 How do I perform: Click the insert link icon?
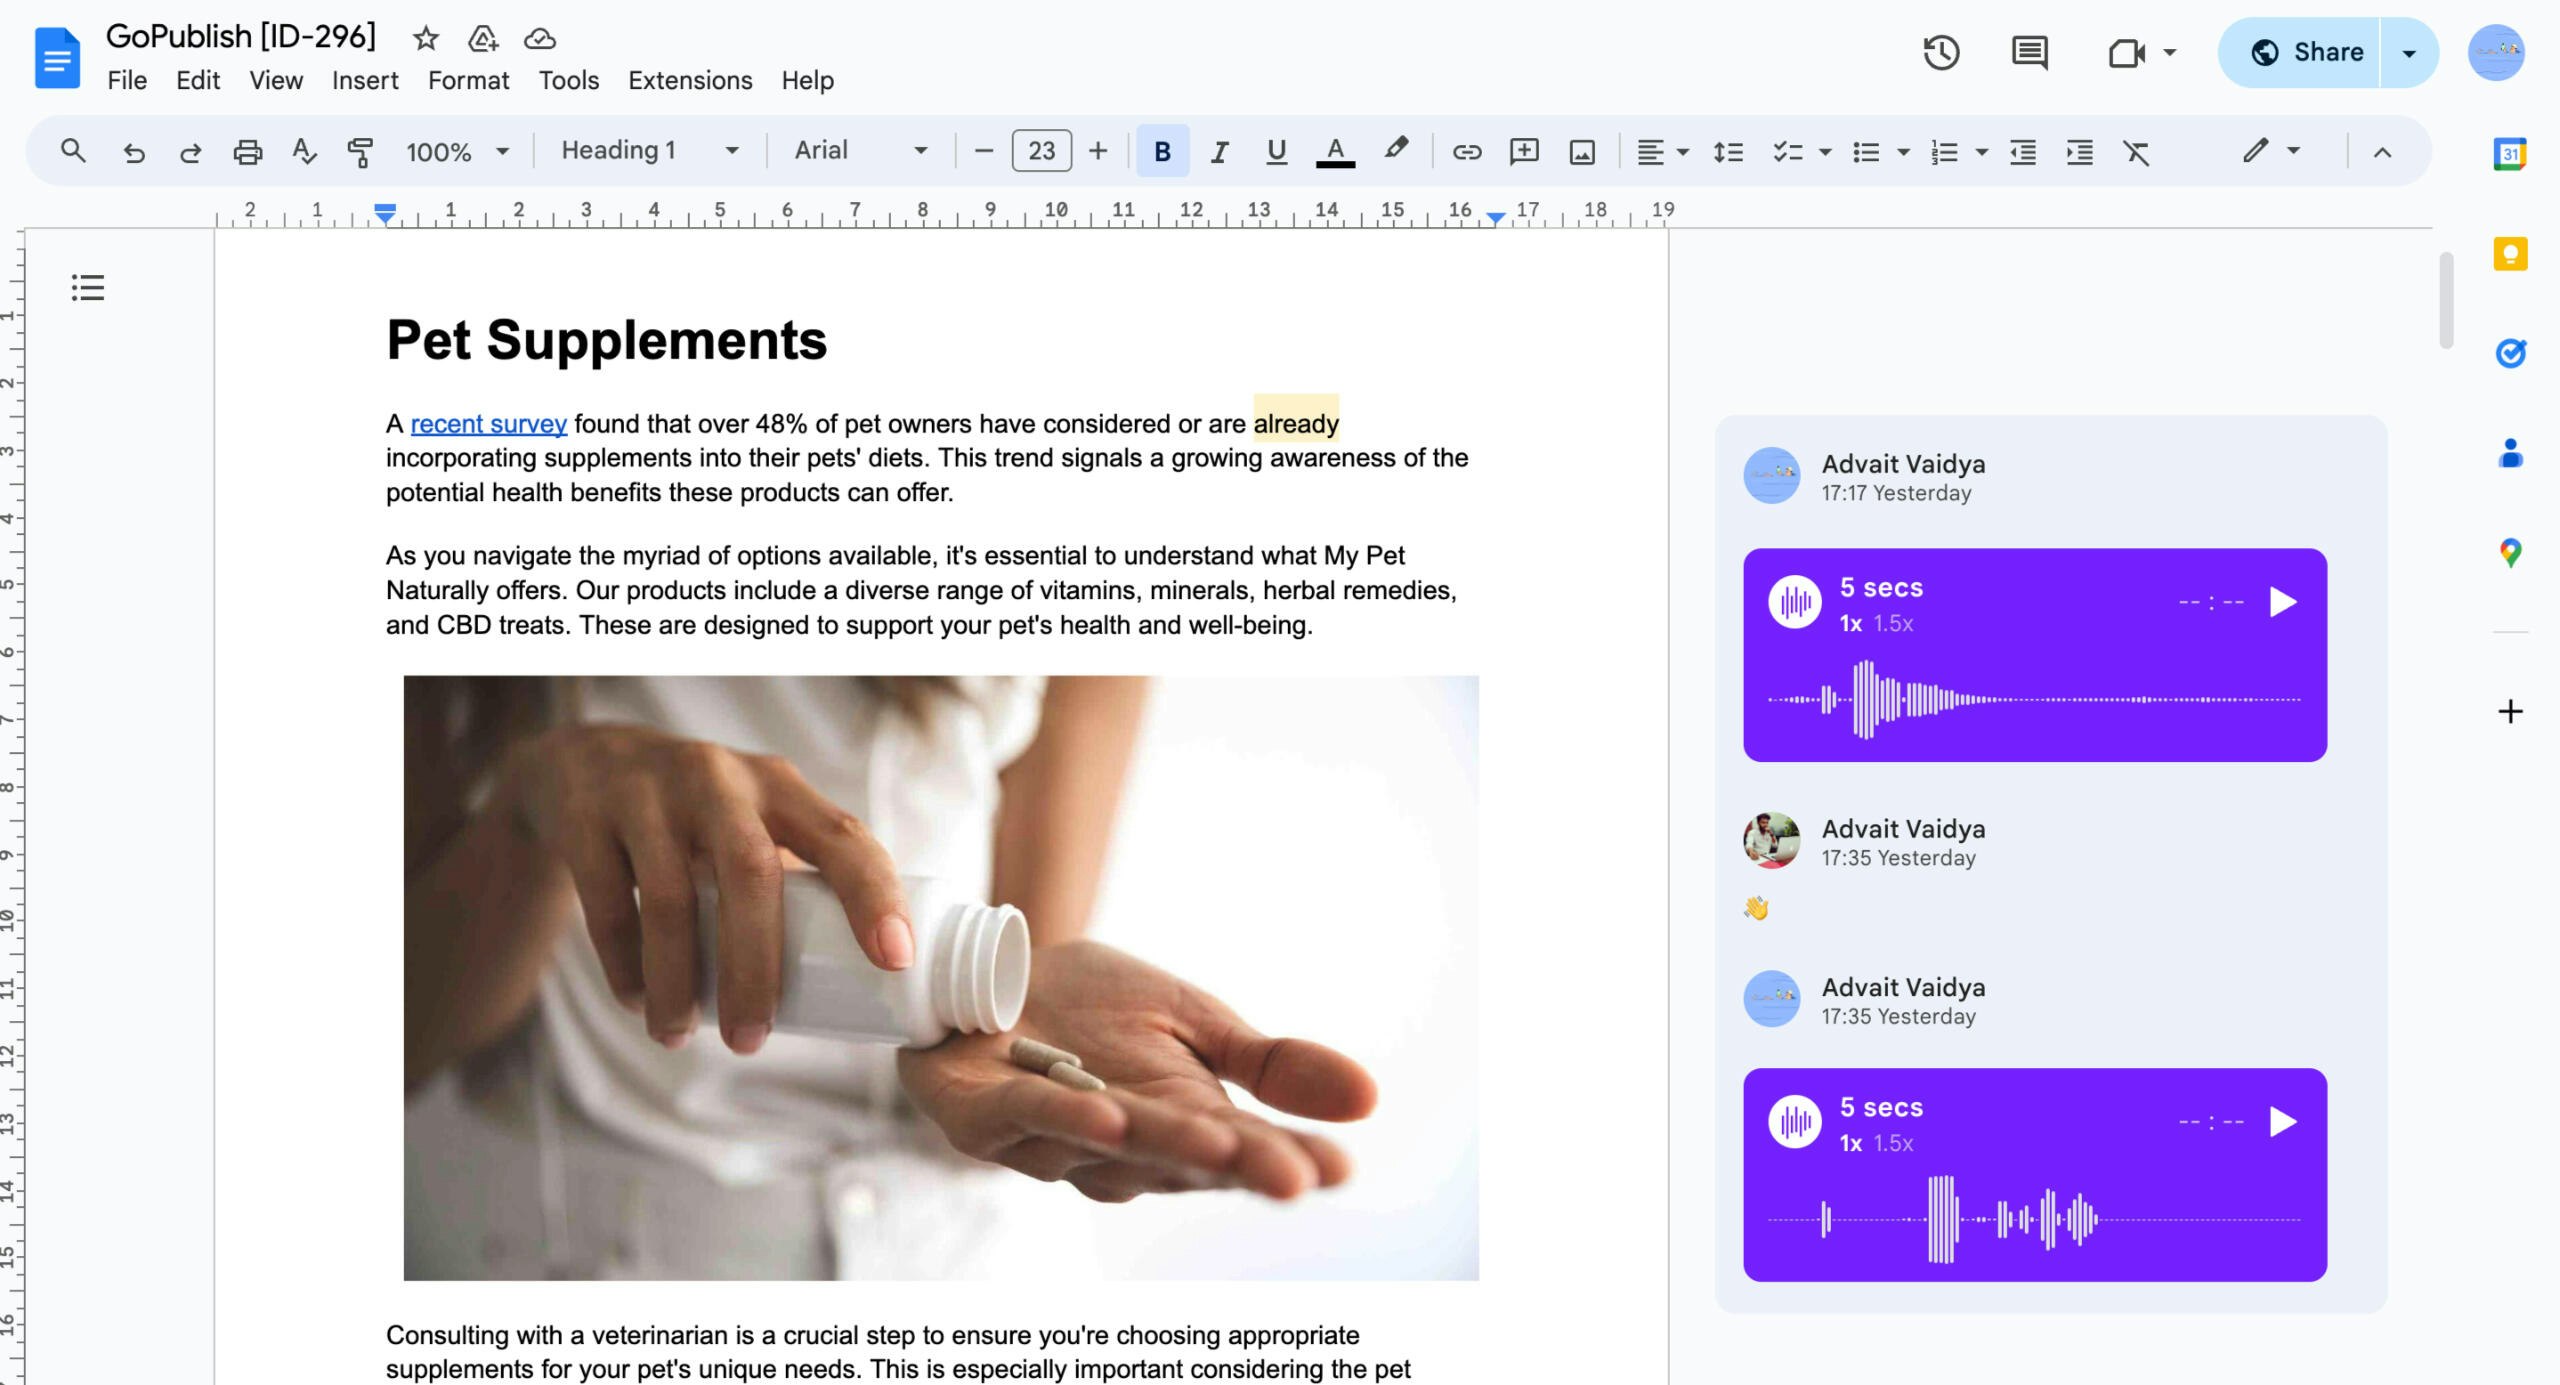click(x=1466, y=152)
